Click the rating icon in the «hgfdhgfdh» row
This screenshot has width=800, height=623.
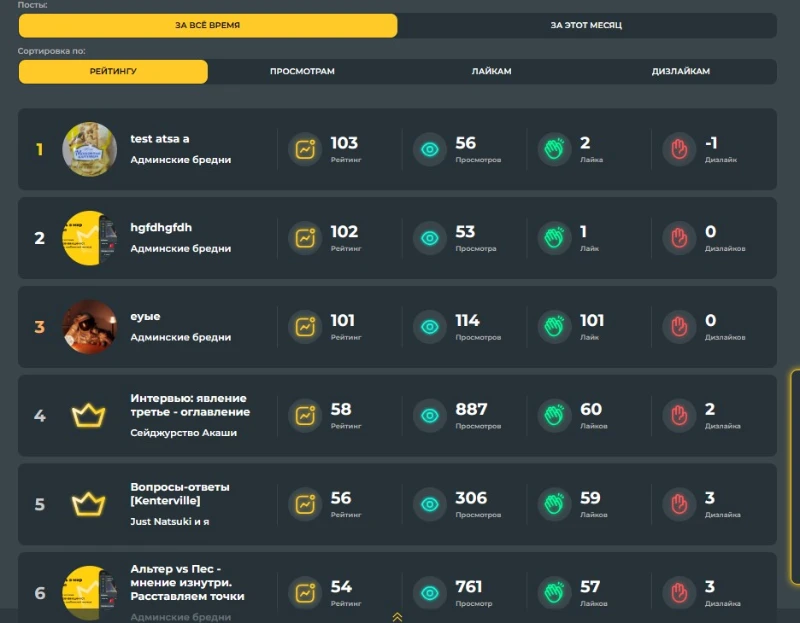pyautogui.click(x=305, y=238)
